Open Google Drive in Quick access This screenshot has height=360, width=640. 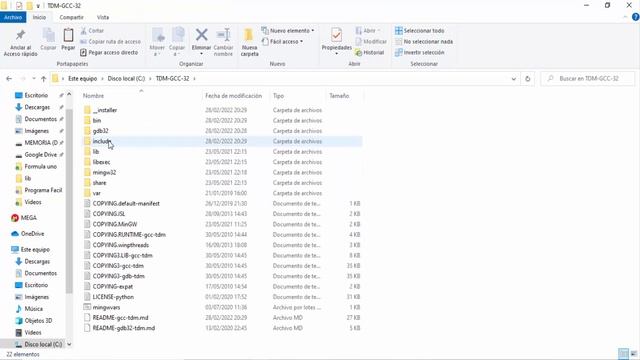[39, 154]
